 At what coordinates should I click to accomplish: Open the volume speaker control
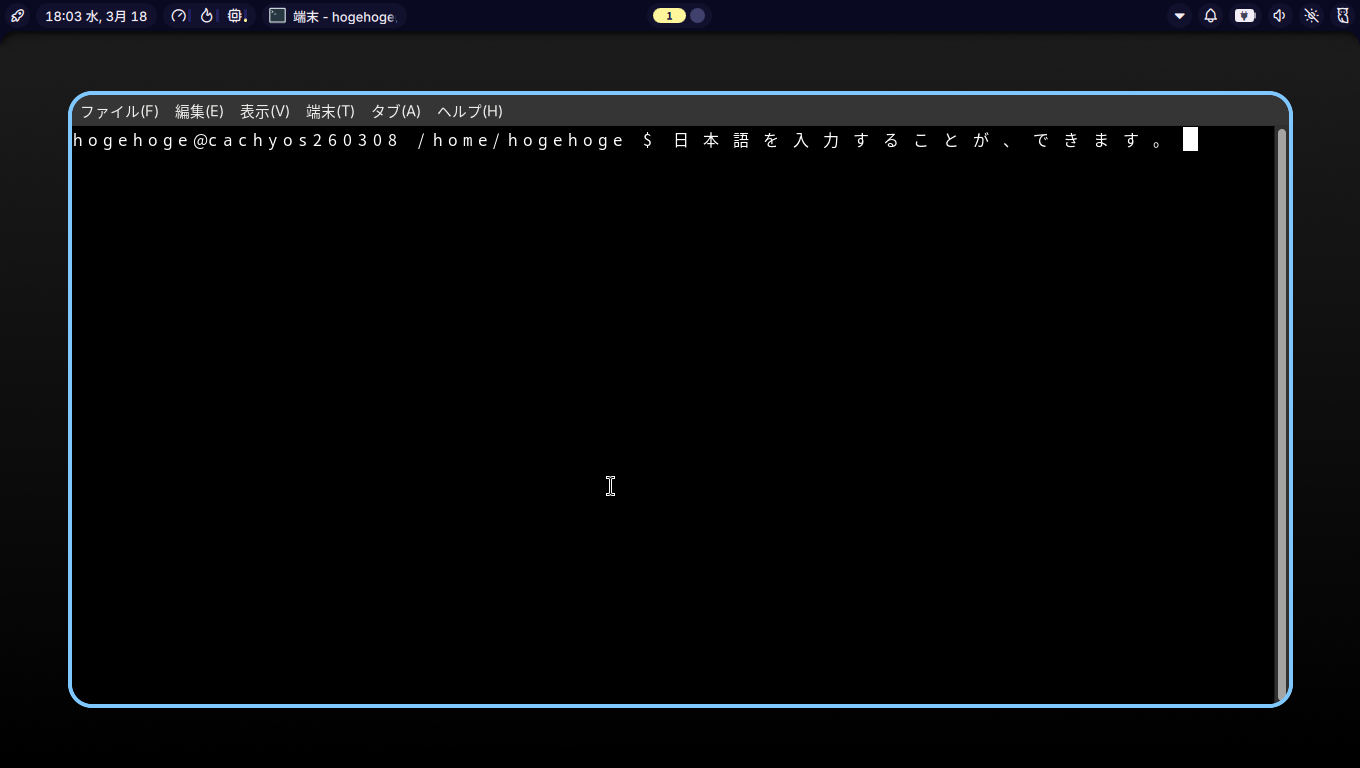click(x=1279, y=16)
